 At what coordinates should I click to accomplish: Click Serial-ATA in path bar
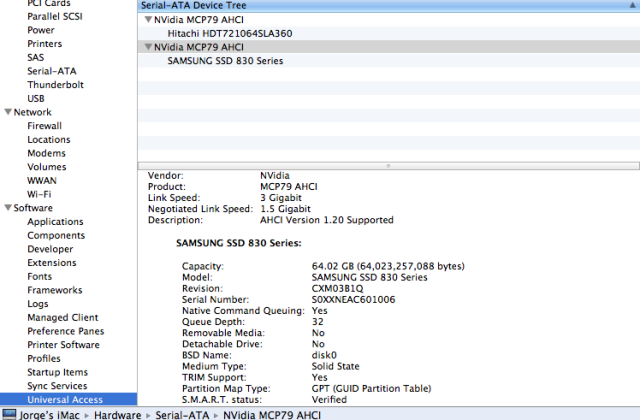182,415
